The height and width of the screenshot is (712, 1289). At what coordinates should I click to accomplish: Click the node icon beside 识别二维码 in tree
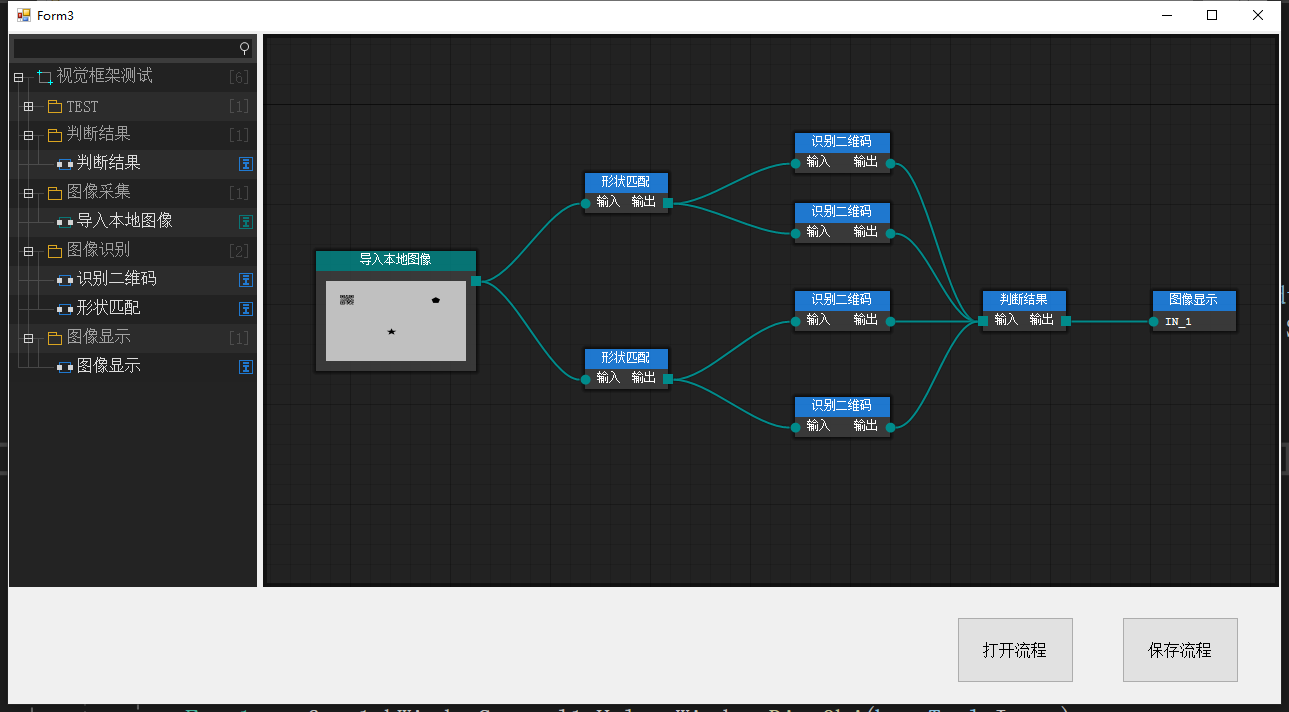tap(65, 280)
